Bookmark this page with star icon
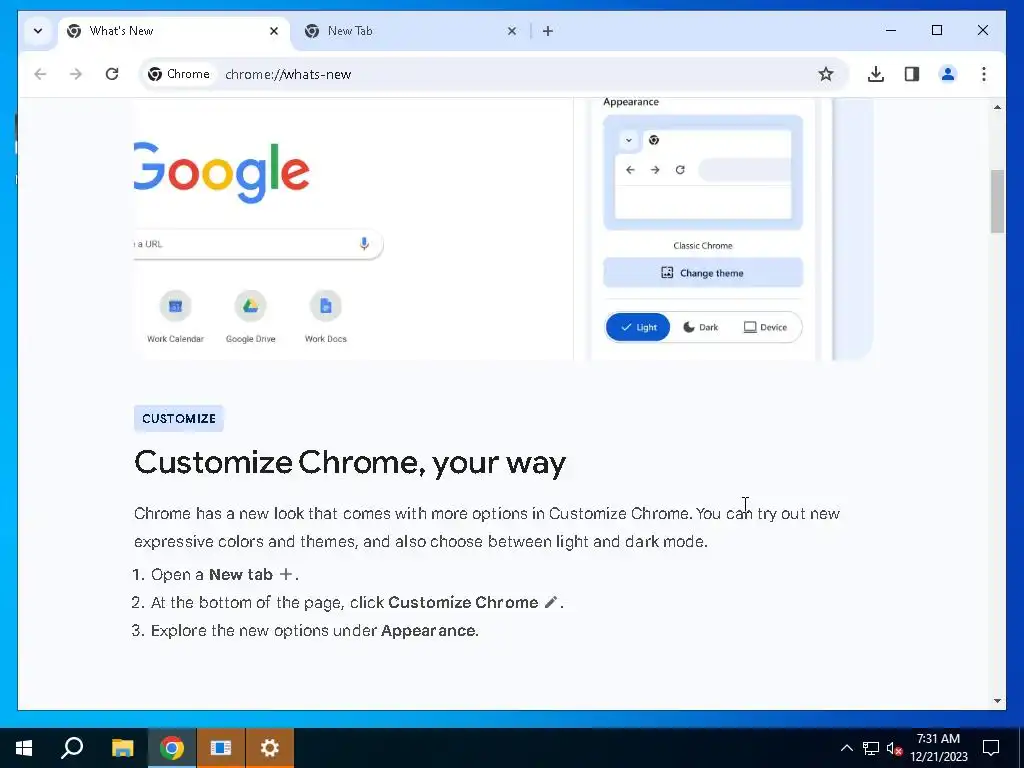 coord(825,74)
